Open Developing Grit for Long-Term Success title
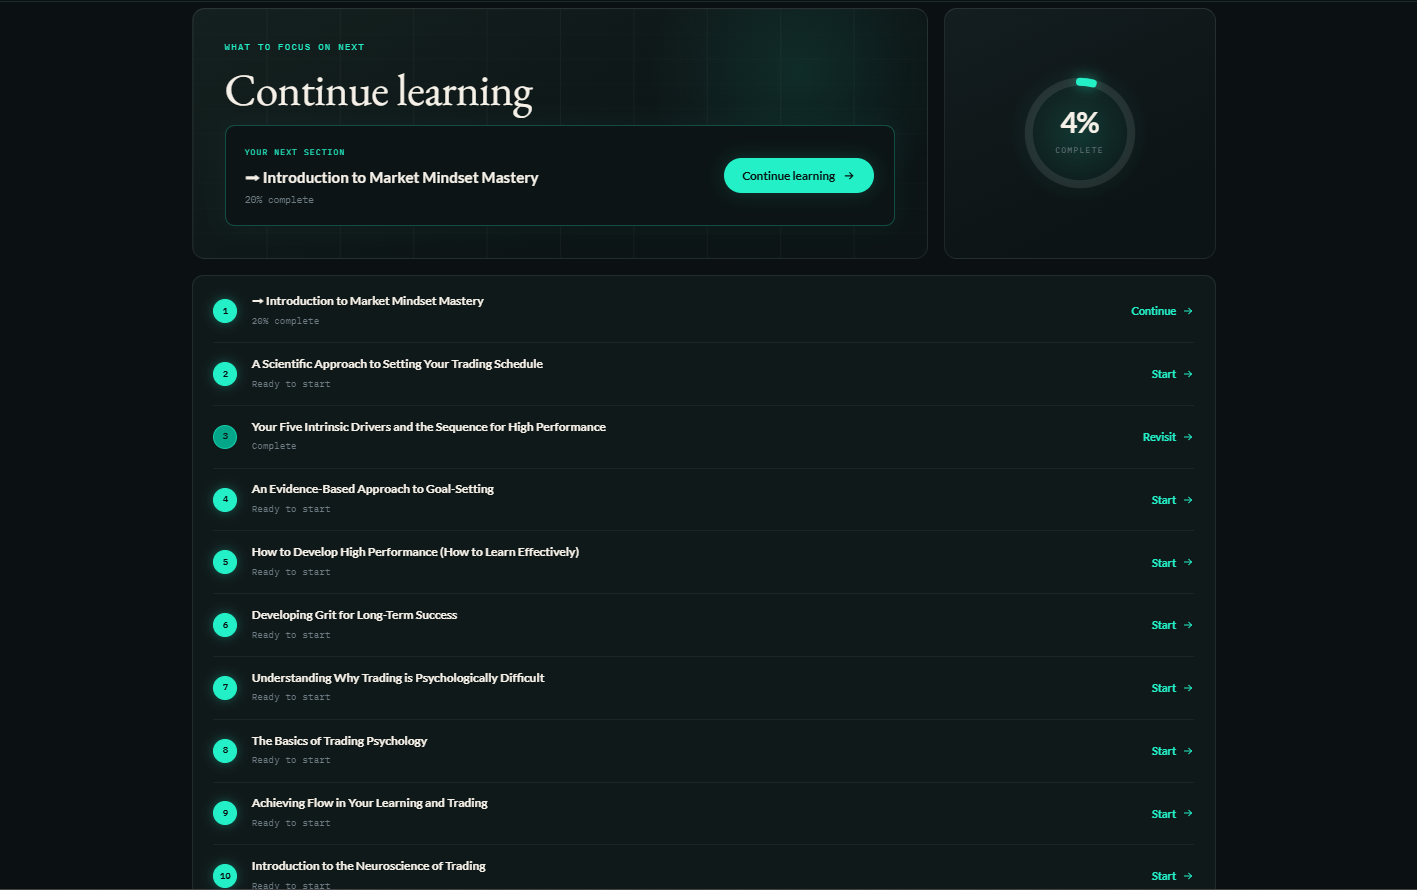This screenshot has width=1417, height=890. (354, 615)
